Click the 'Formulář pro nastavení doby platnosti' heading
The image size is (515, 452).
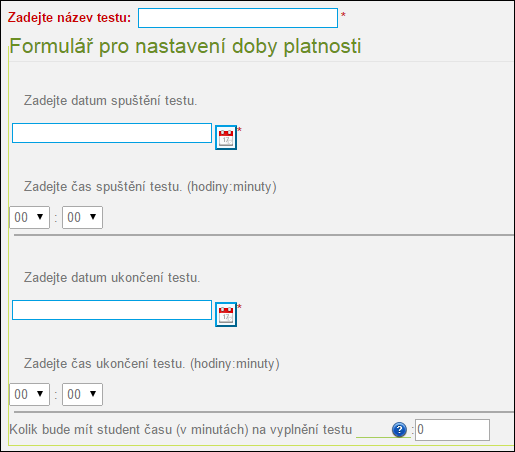185,46
